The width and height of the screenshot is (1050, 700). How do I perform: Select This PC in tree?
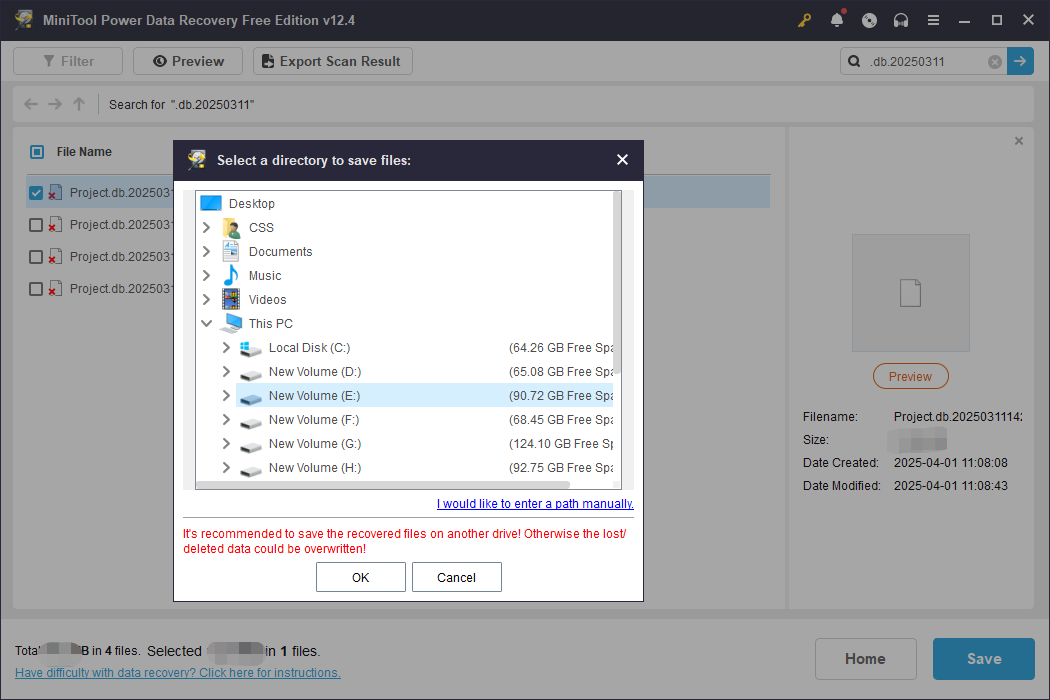click(x=271, y=324)
